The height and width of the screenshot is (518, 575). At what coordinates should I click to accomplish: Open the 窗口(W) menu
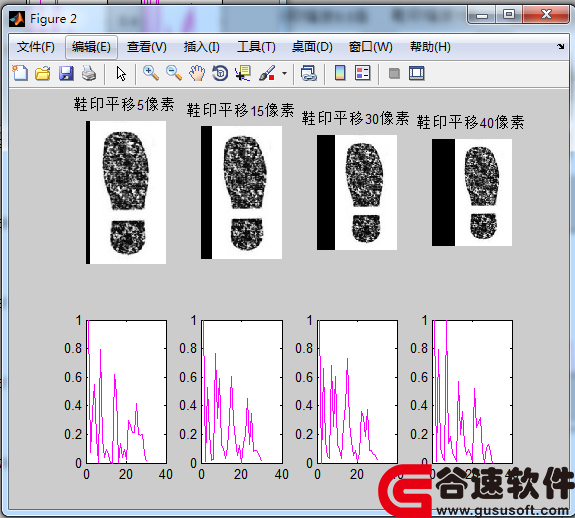coord(371,47)
